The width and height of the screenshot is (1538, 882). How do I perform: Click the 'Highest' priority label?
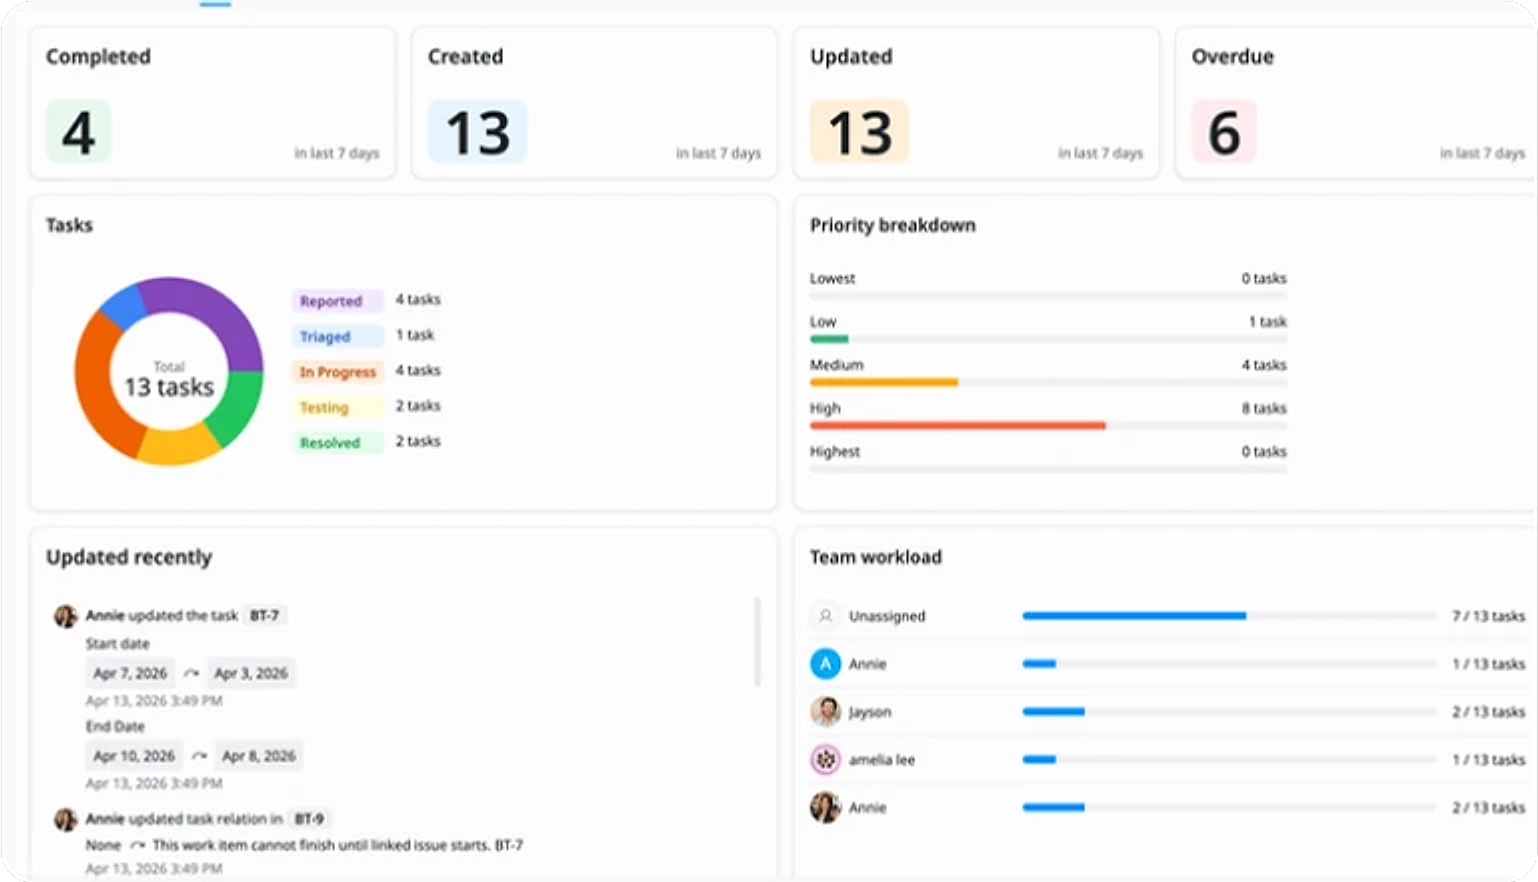(835, 452)
